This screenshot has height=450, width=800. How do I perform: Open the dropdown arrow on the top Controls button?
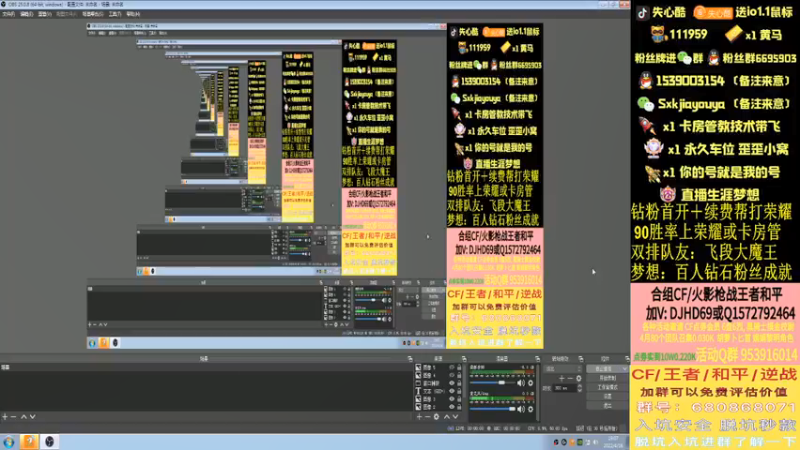coord(625,368)
